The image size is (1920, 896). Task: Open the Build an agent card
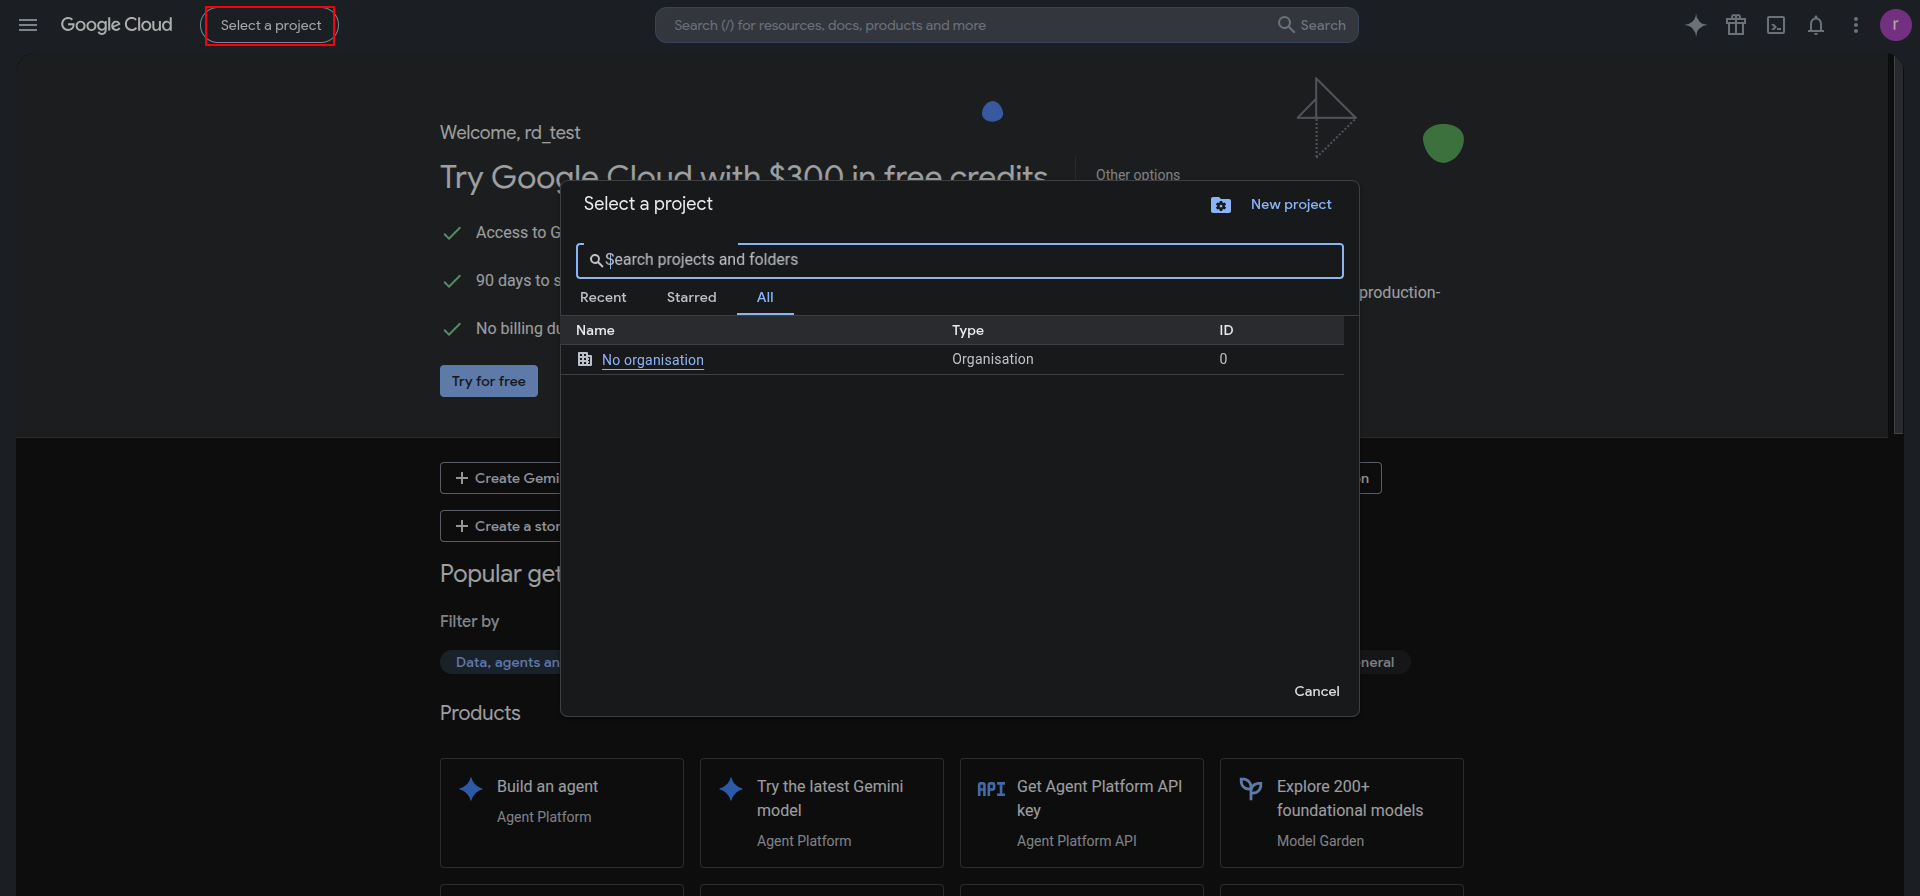coord(562,812)
